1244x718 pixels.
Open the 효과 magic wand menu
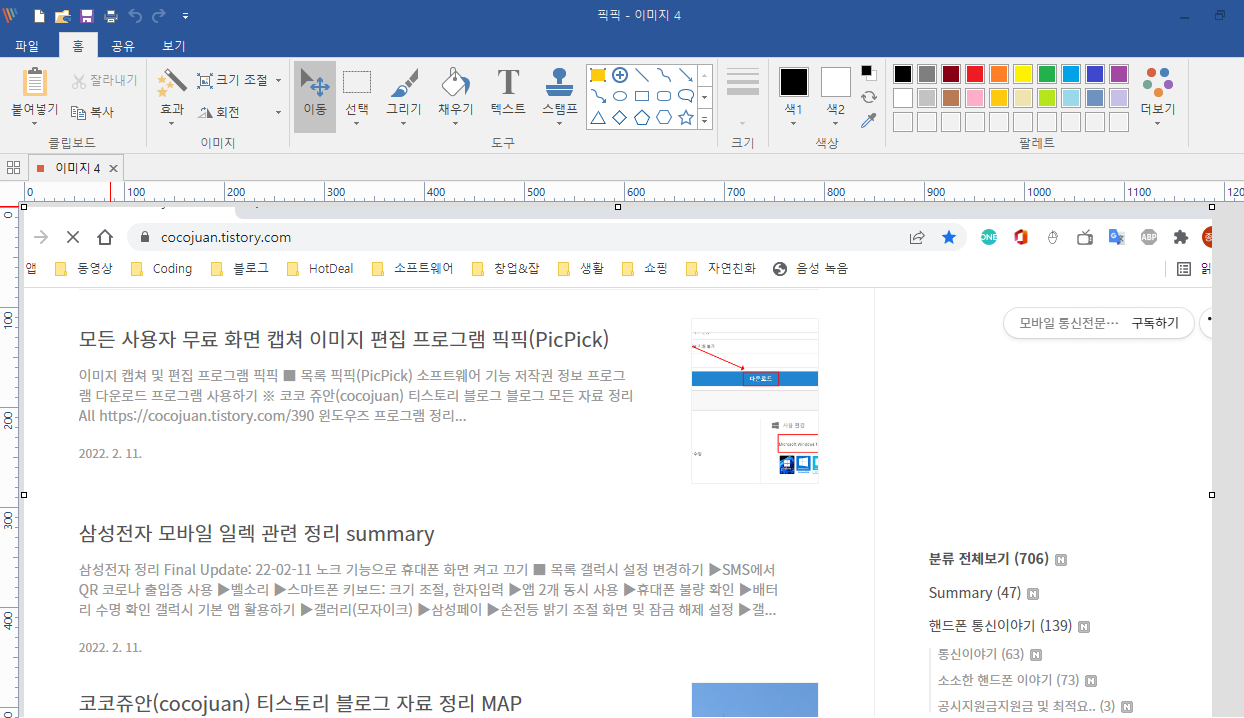coord(171,96)
